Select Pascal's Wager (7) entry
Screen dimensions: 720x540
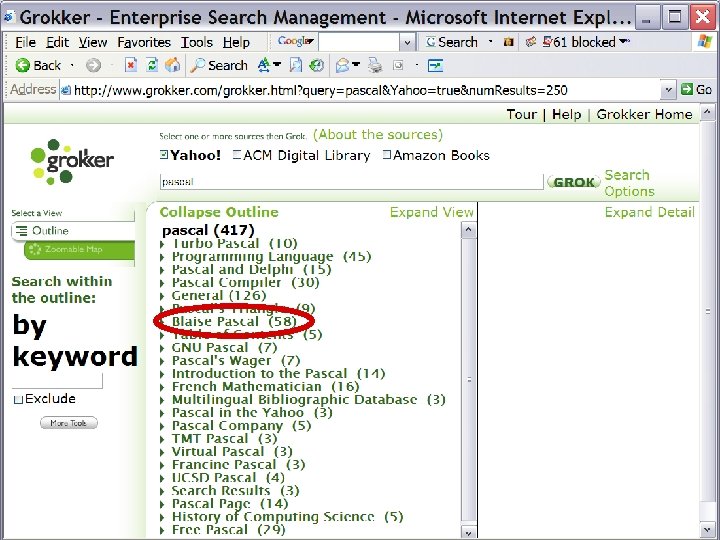point(236,360)
